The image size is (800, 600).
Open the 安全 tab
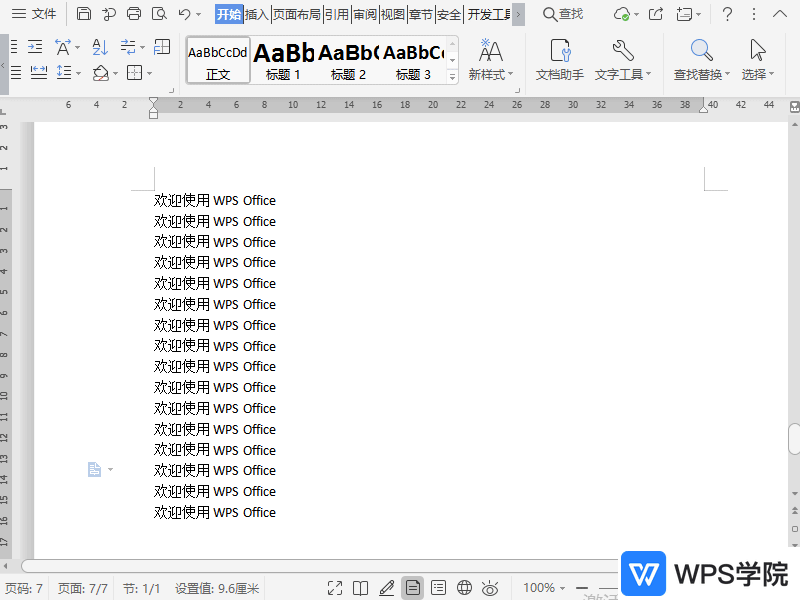[x=449, y=14]
